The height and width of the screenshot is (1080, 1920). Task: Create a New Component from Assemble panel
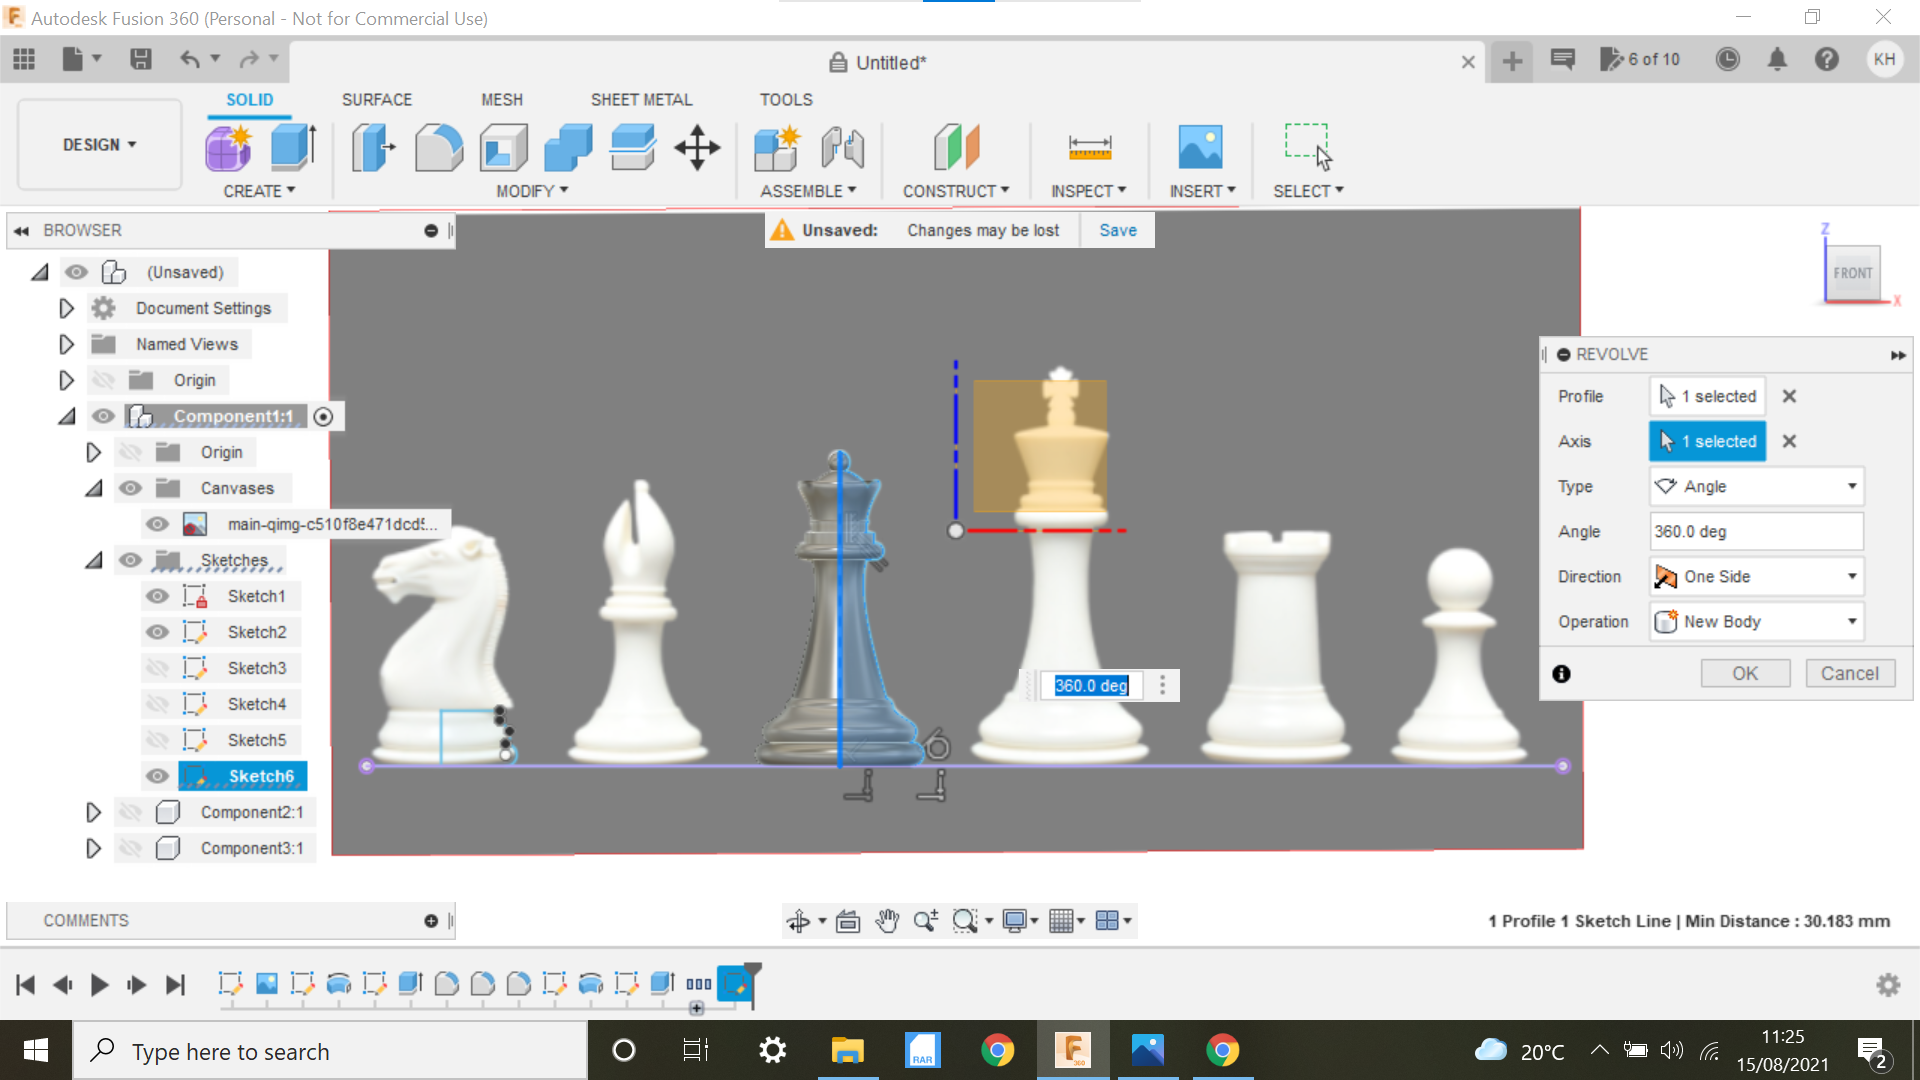click(x=779, y=147)
